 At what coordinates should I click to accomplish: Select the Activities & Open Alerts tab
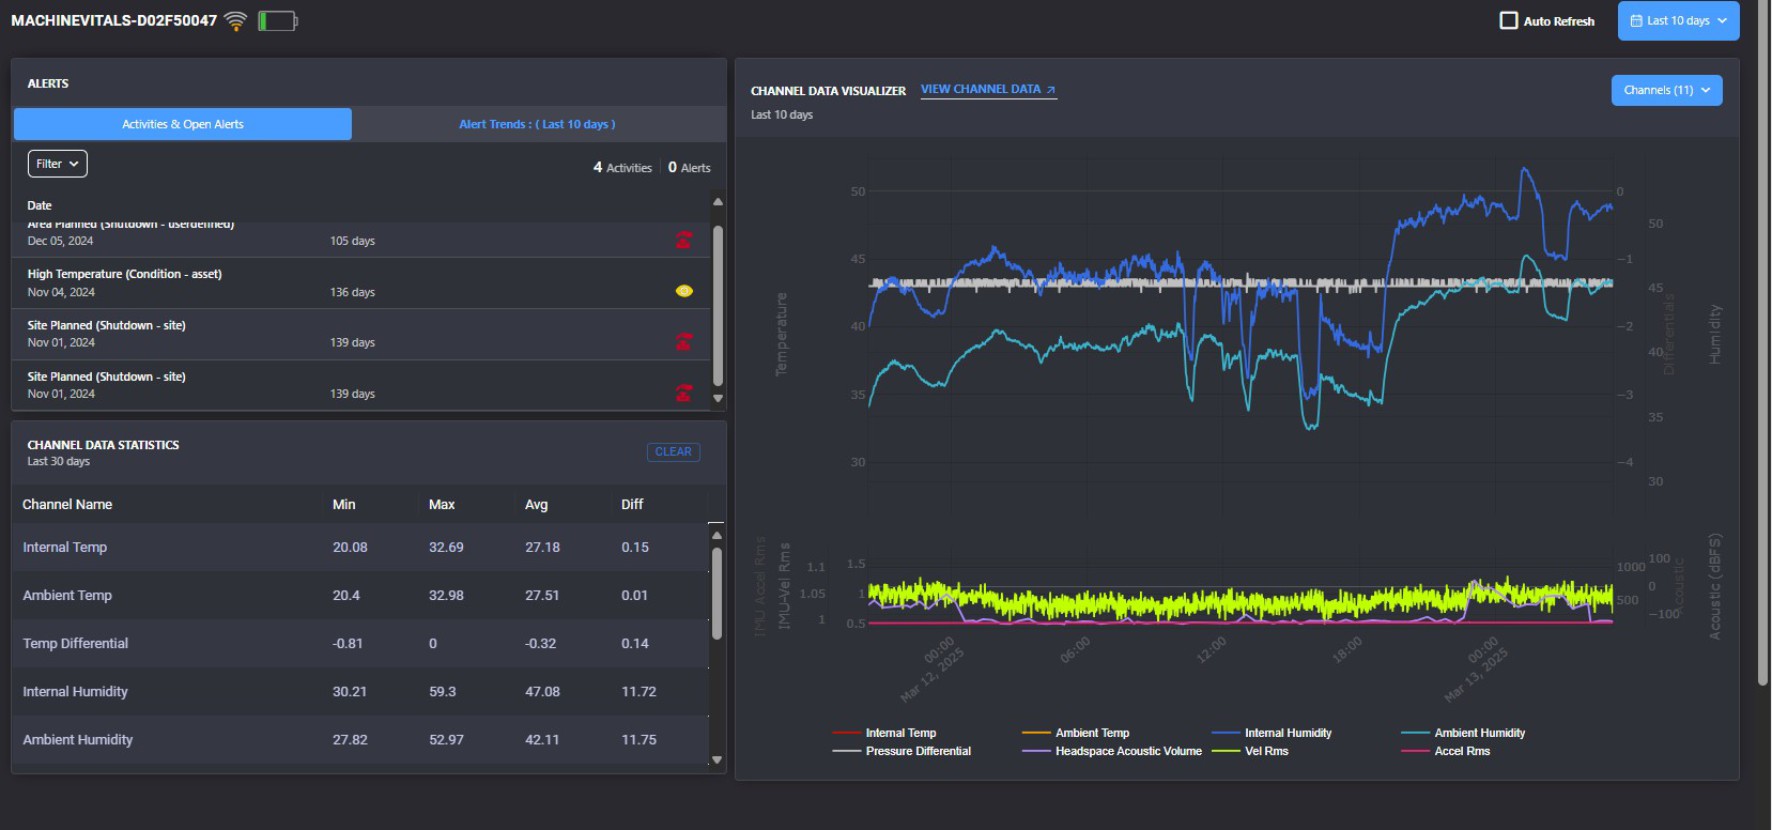[x=183, y=124]
